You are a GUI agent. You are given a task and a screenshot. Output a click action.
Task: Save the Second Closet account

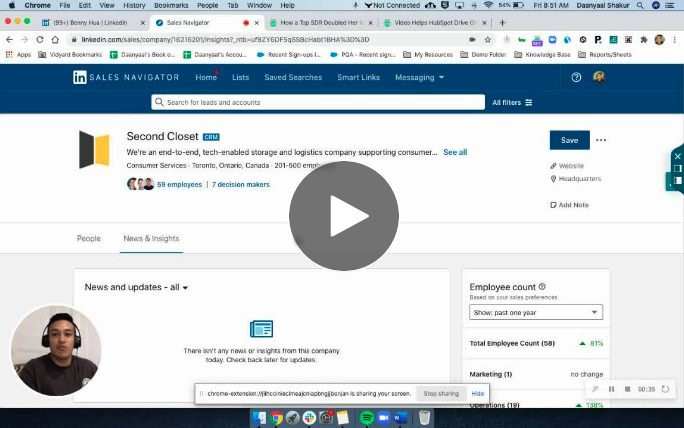[x=570, y=140]
